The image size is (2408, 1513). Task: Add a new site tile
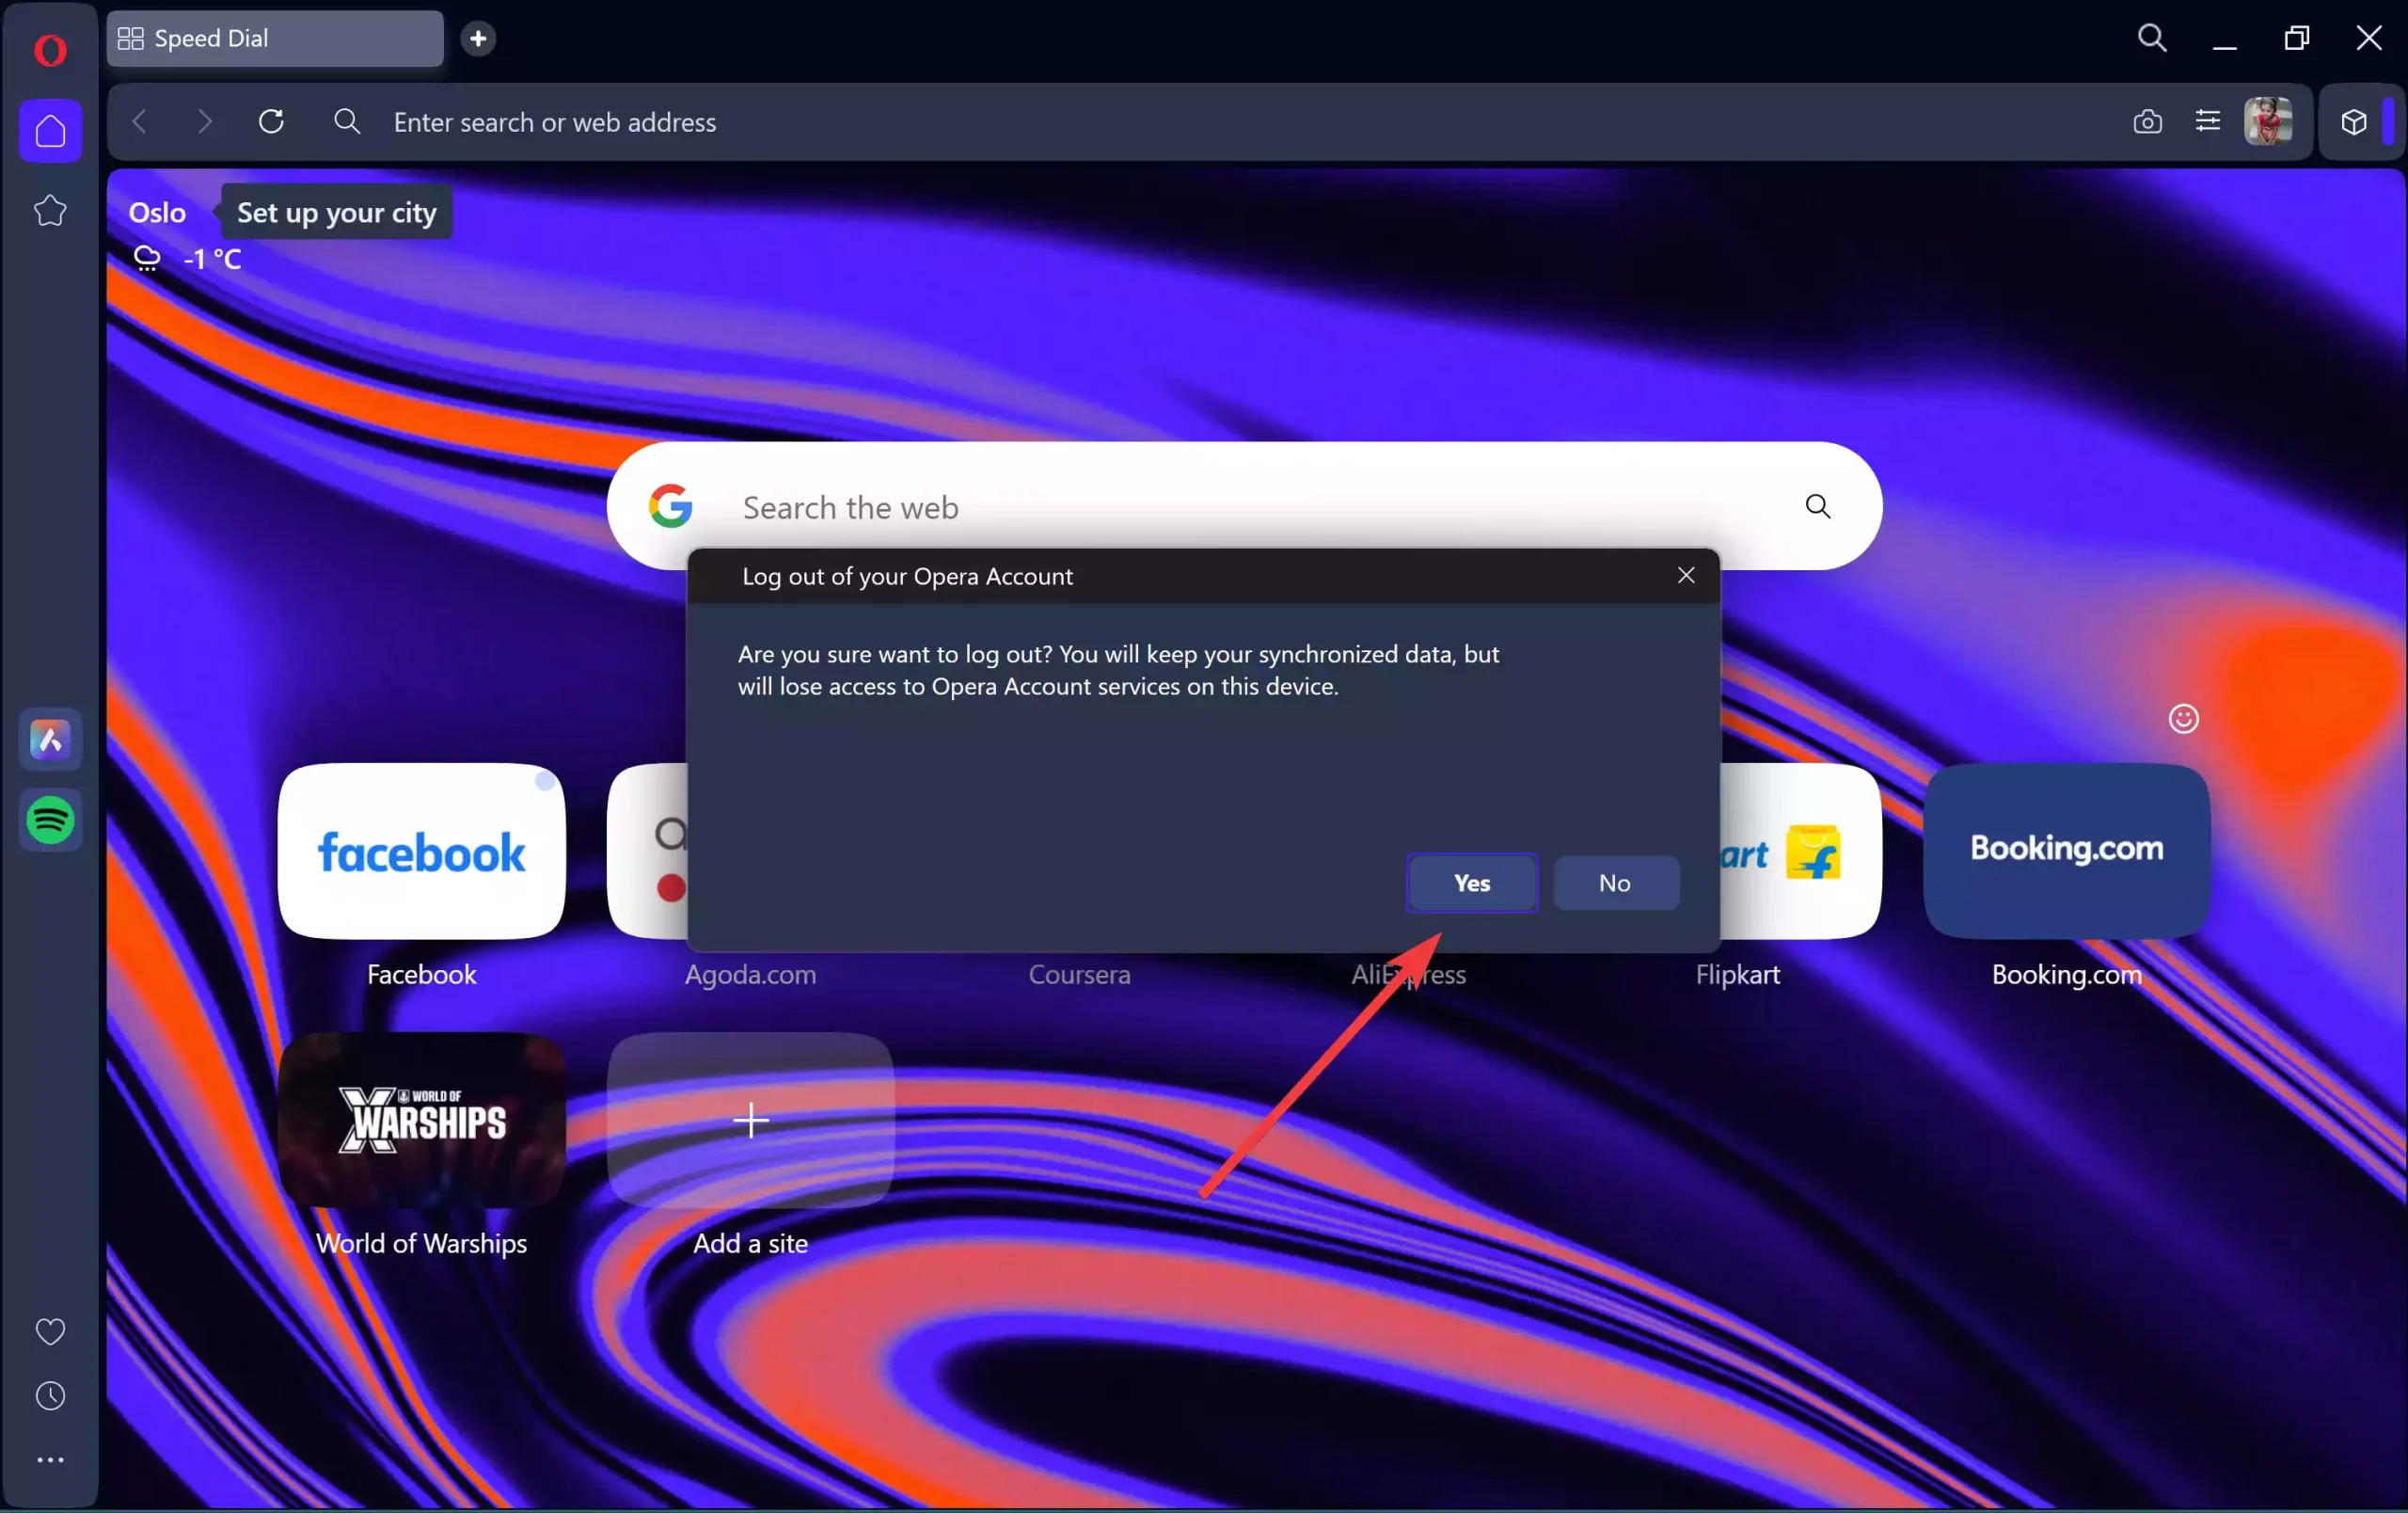(749, 1122)
